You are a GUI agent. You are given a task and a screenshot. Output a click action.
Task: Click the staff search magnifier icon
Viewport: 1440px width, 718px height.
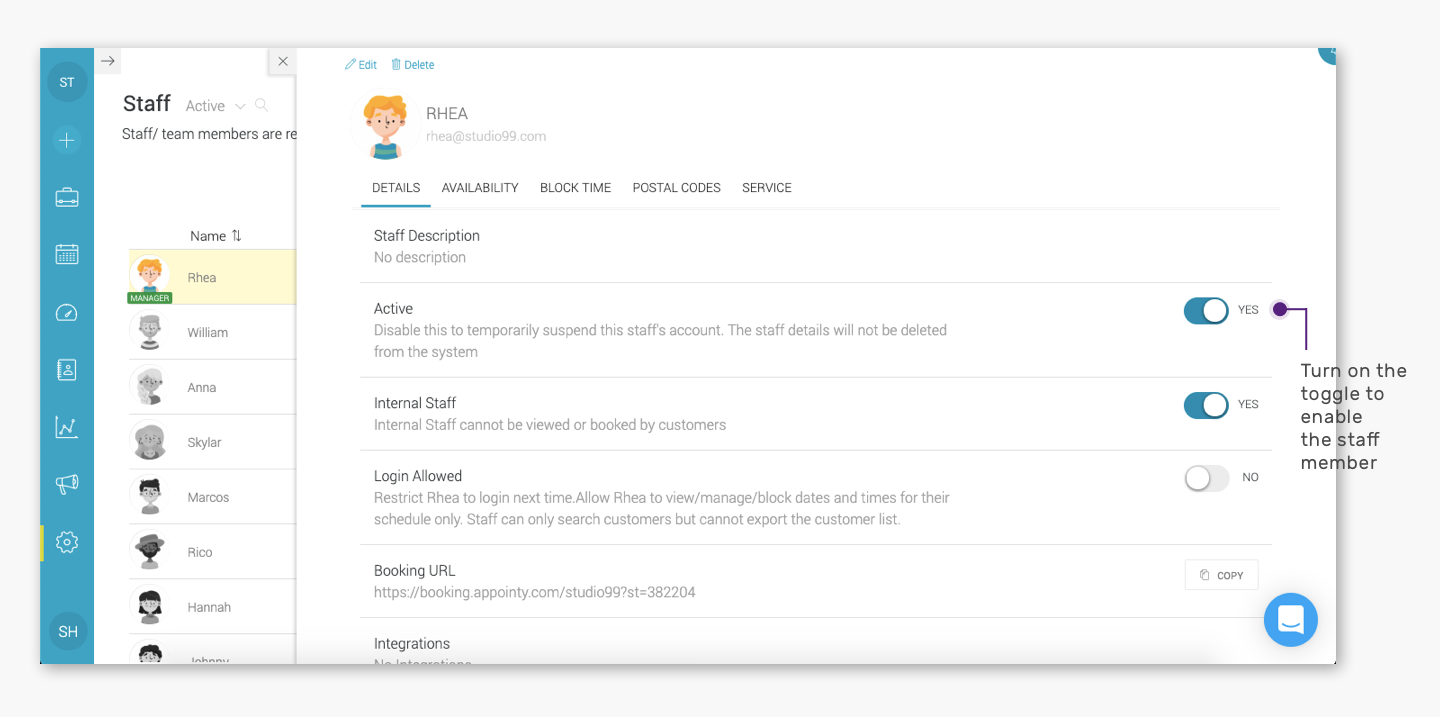pos(261,105)
